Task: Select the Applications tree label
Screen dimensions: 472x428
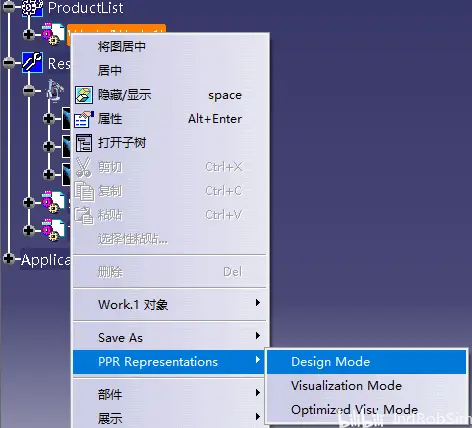Action: (46, 260)
